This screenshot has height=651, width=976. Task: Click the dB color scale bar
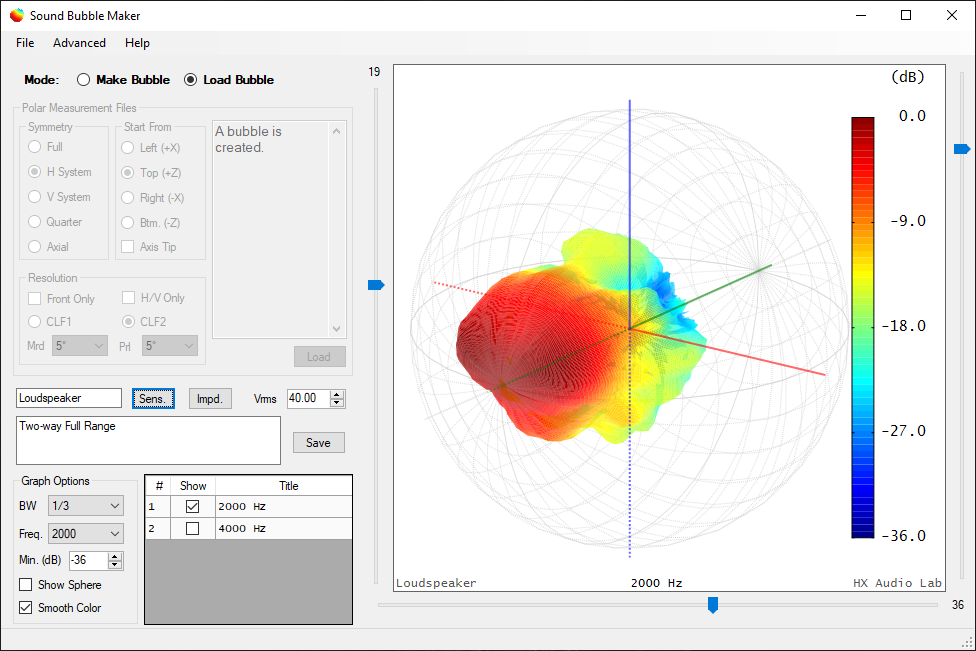tap(863, 327)
